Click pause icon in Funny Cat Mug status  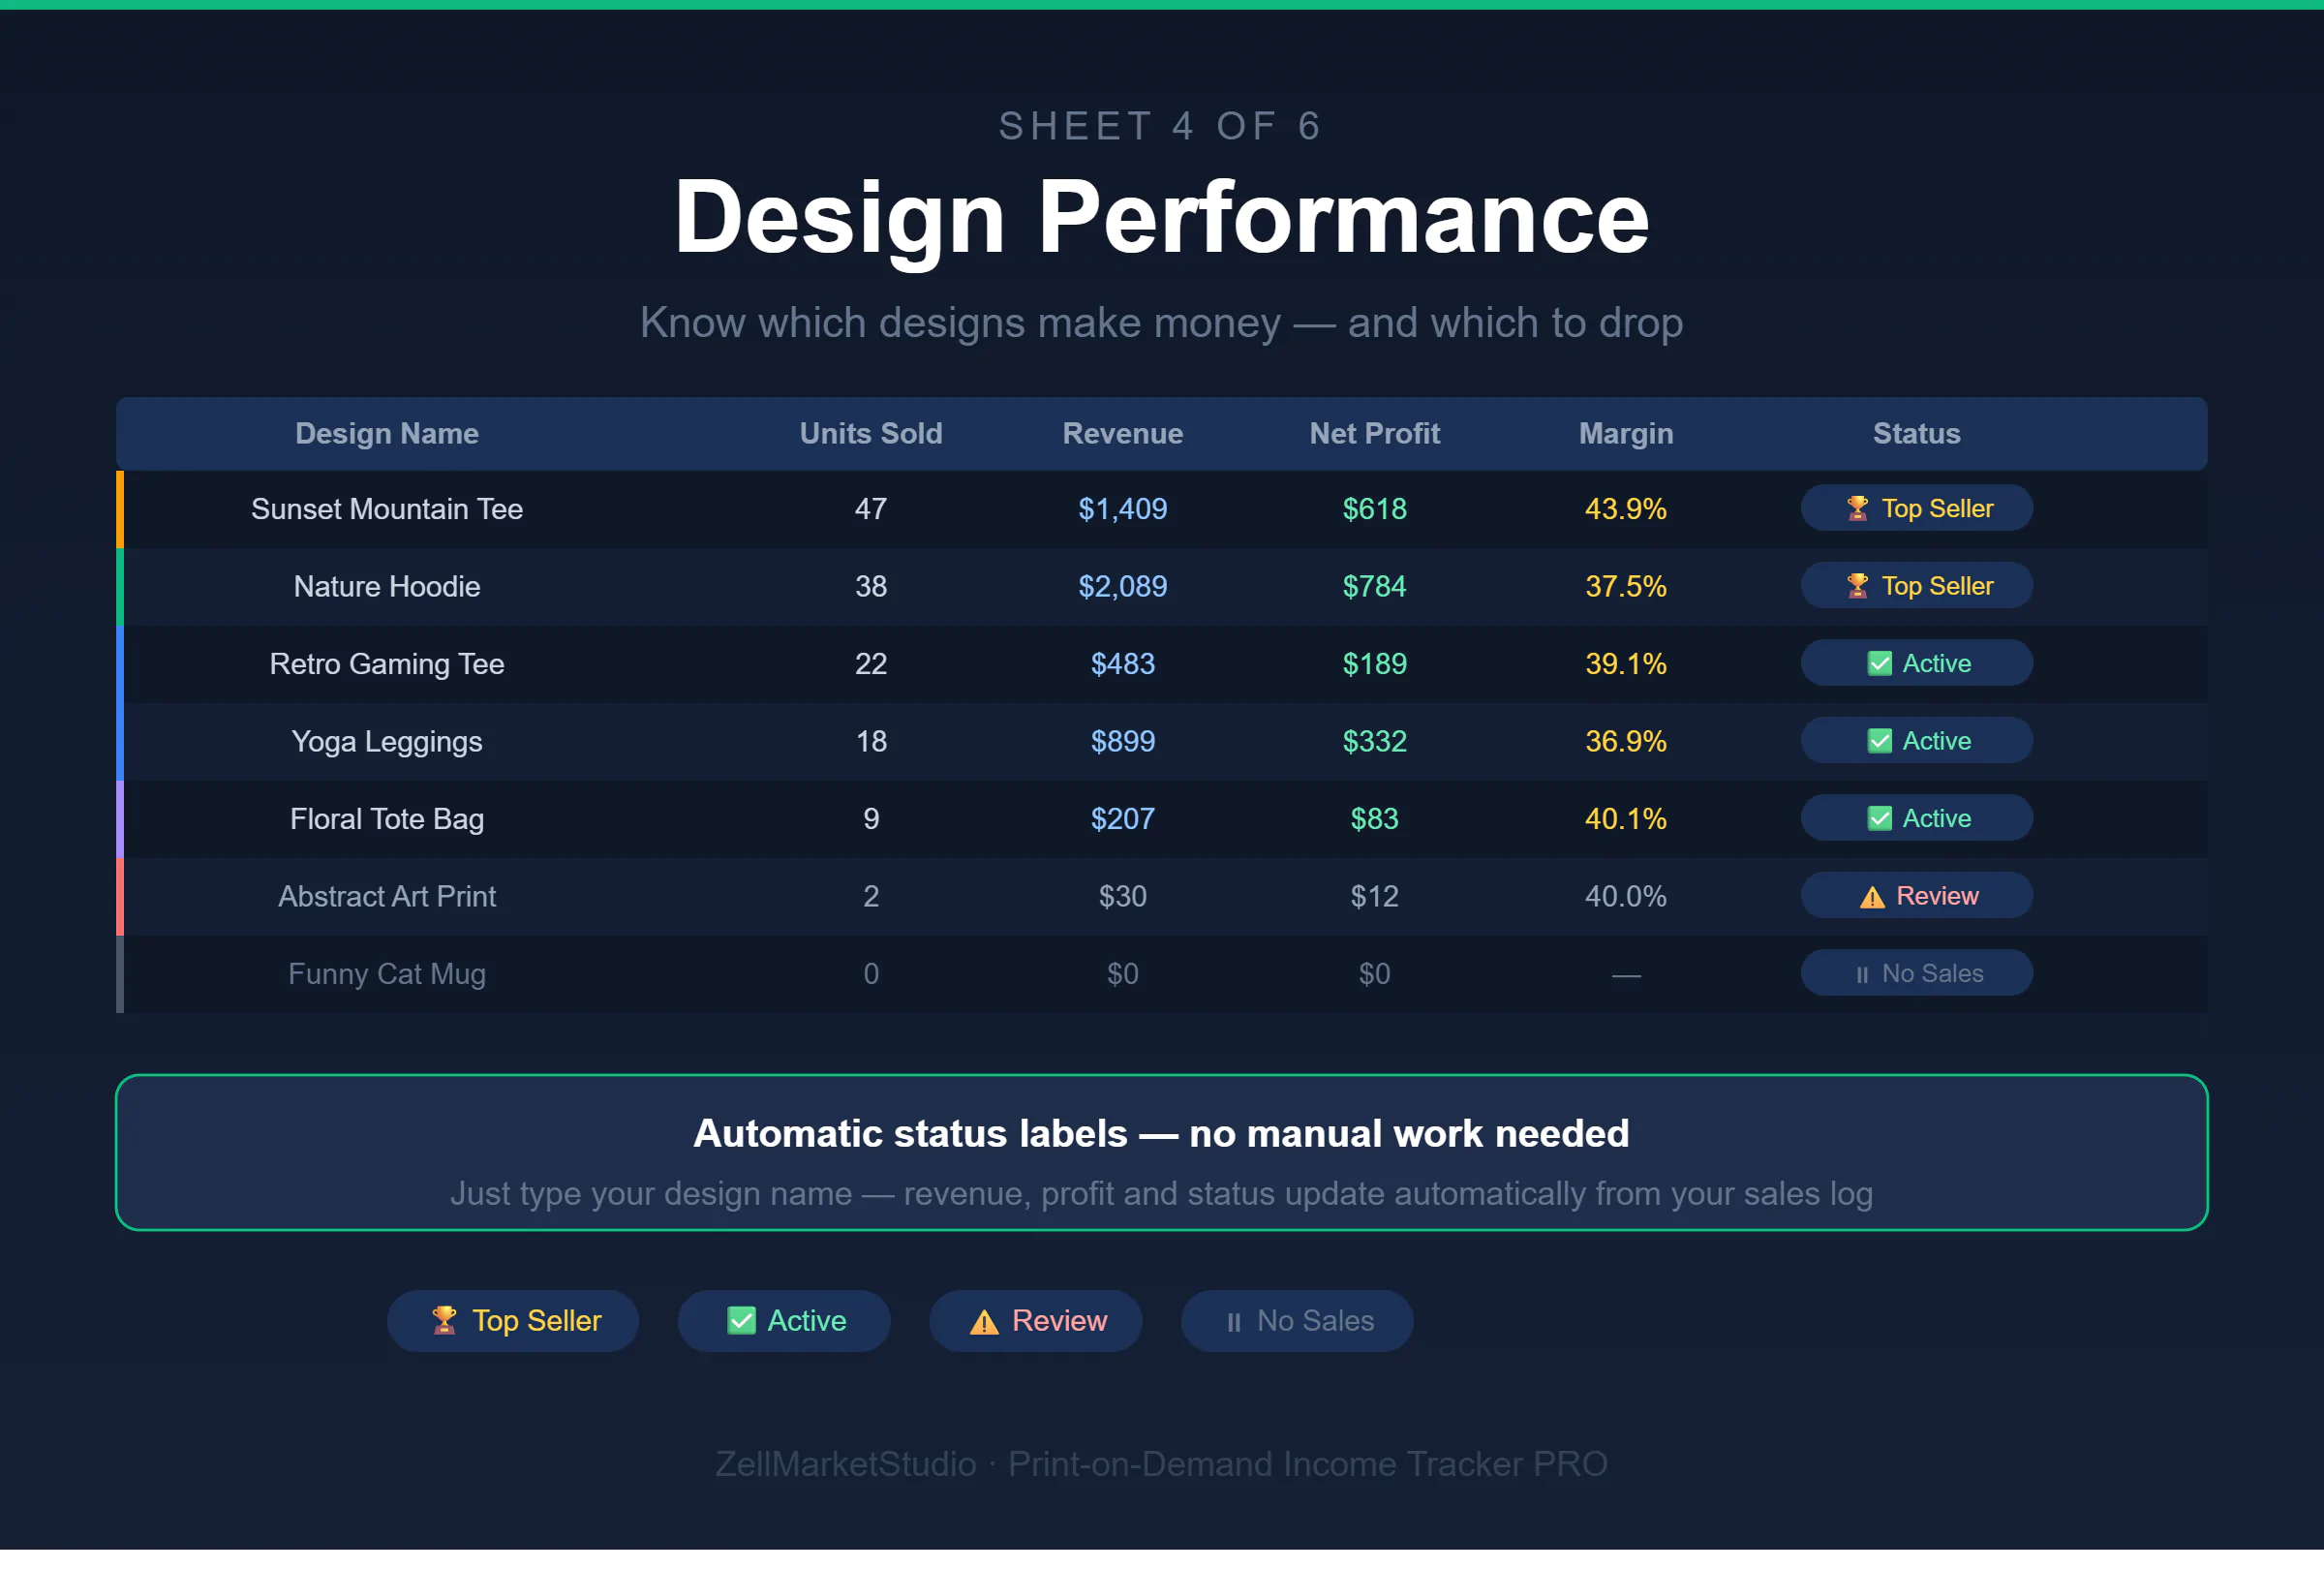tap(1861, 975)
